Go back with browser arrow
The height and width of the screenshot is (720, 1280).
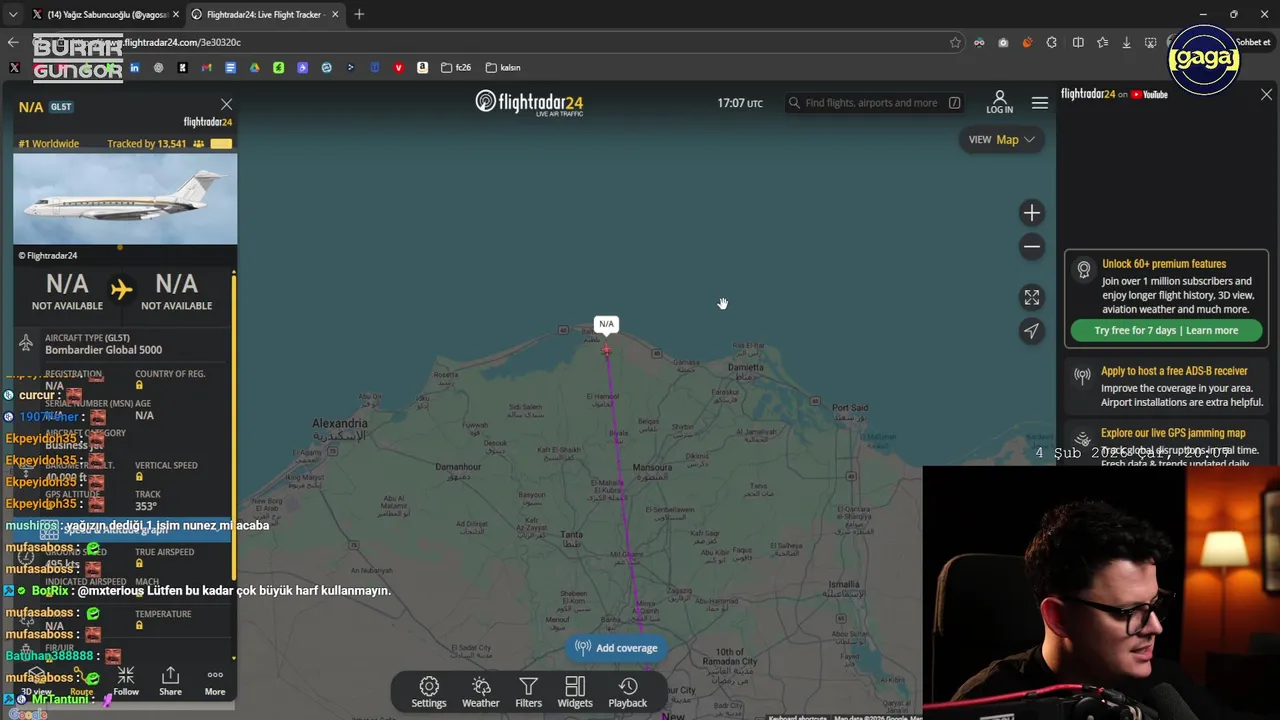13,42
